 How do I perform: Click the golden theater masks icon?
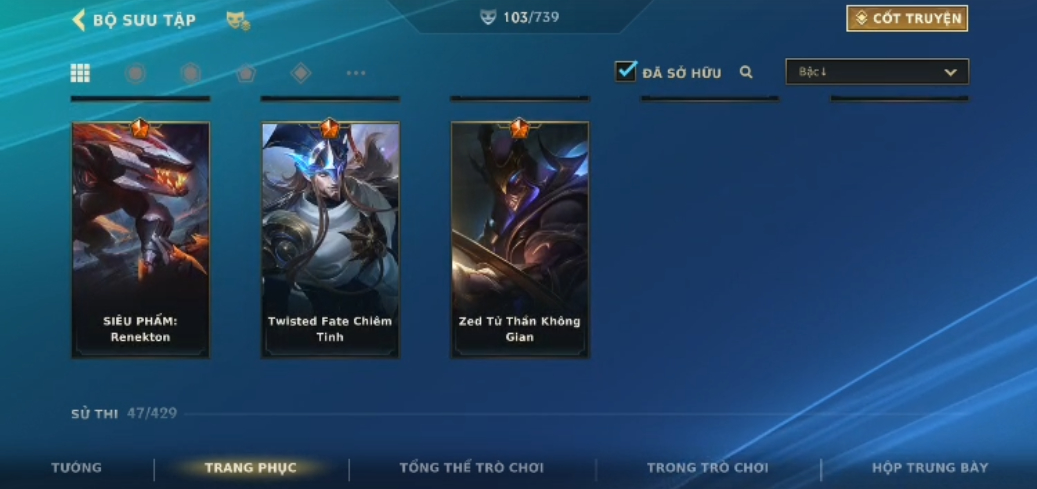(237, 21)
